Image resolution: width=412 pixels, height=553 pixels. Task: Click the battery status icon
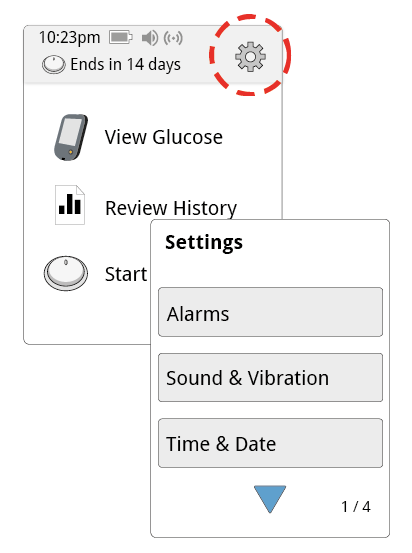coord(121,37)
